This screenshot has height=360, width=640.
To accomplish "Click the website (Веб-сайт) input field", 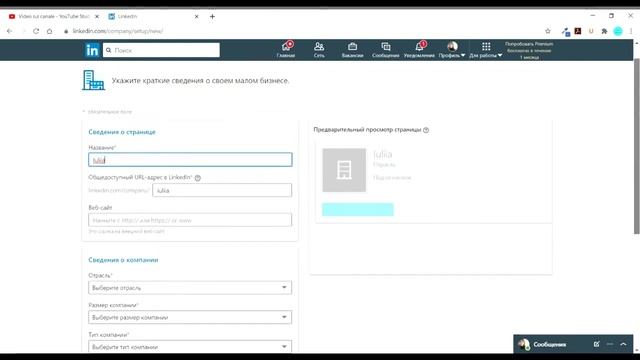I will pos(190,220).
